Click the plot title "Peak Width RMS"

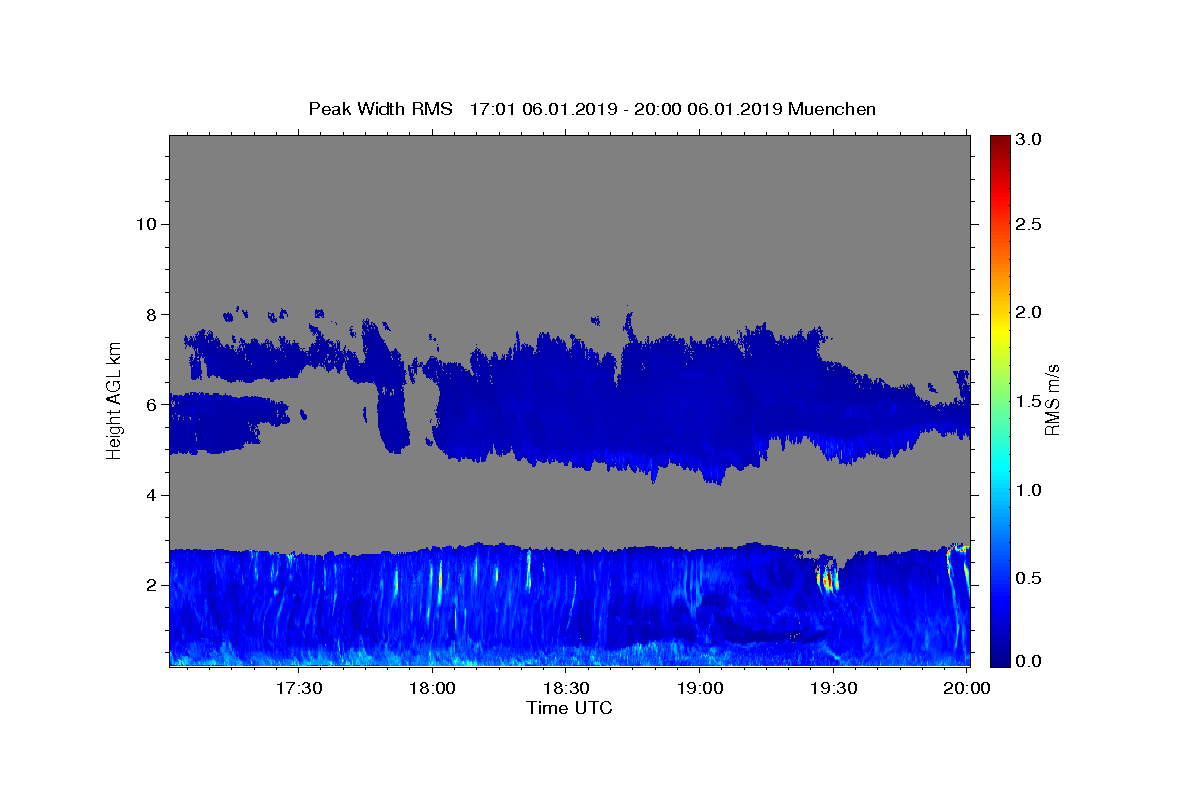pyautogui.click(x=380, y=109)
